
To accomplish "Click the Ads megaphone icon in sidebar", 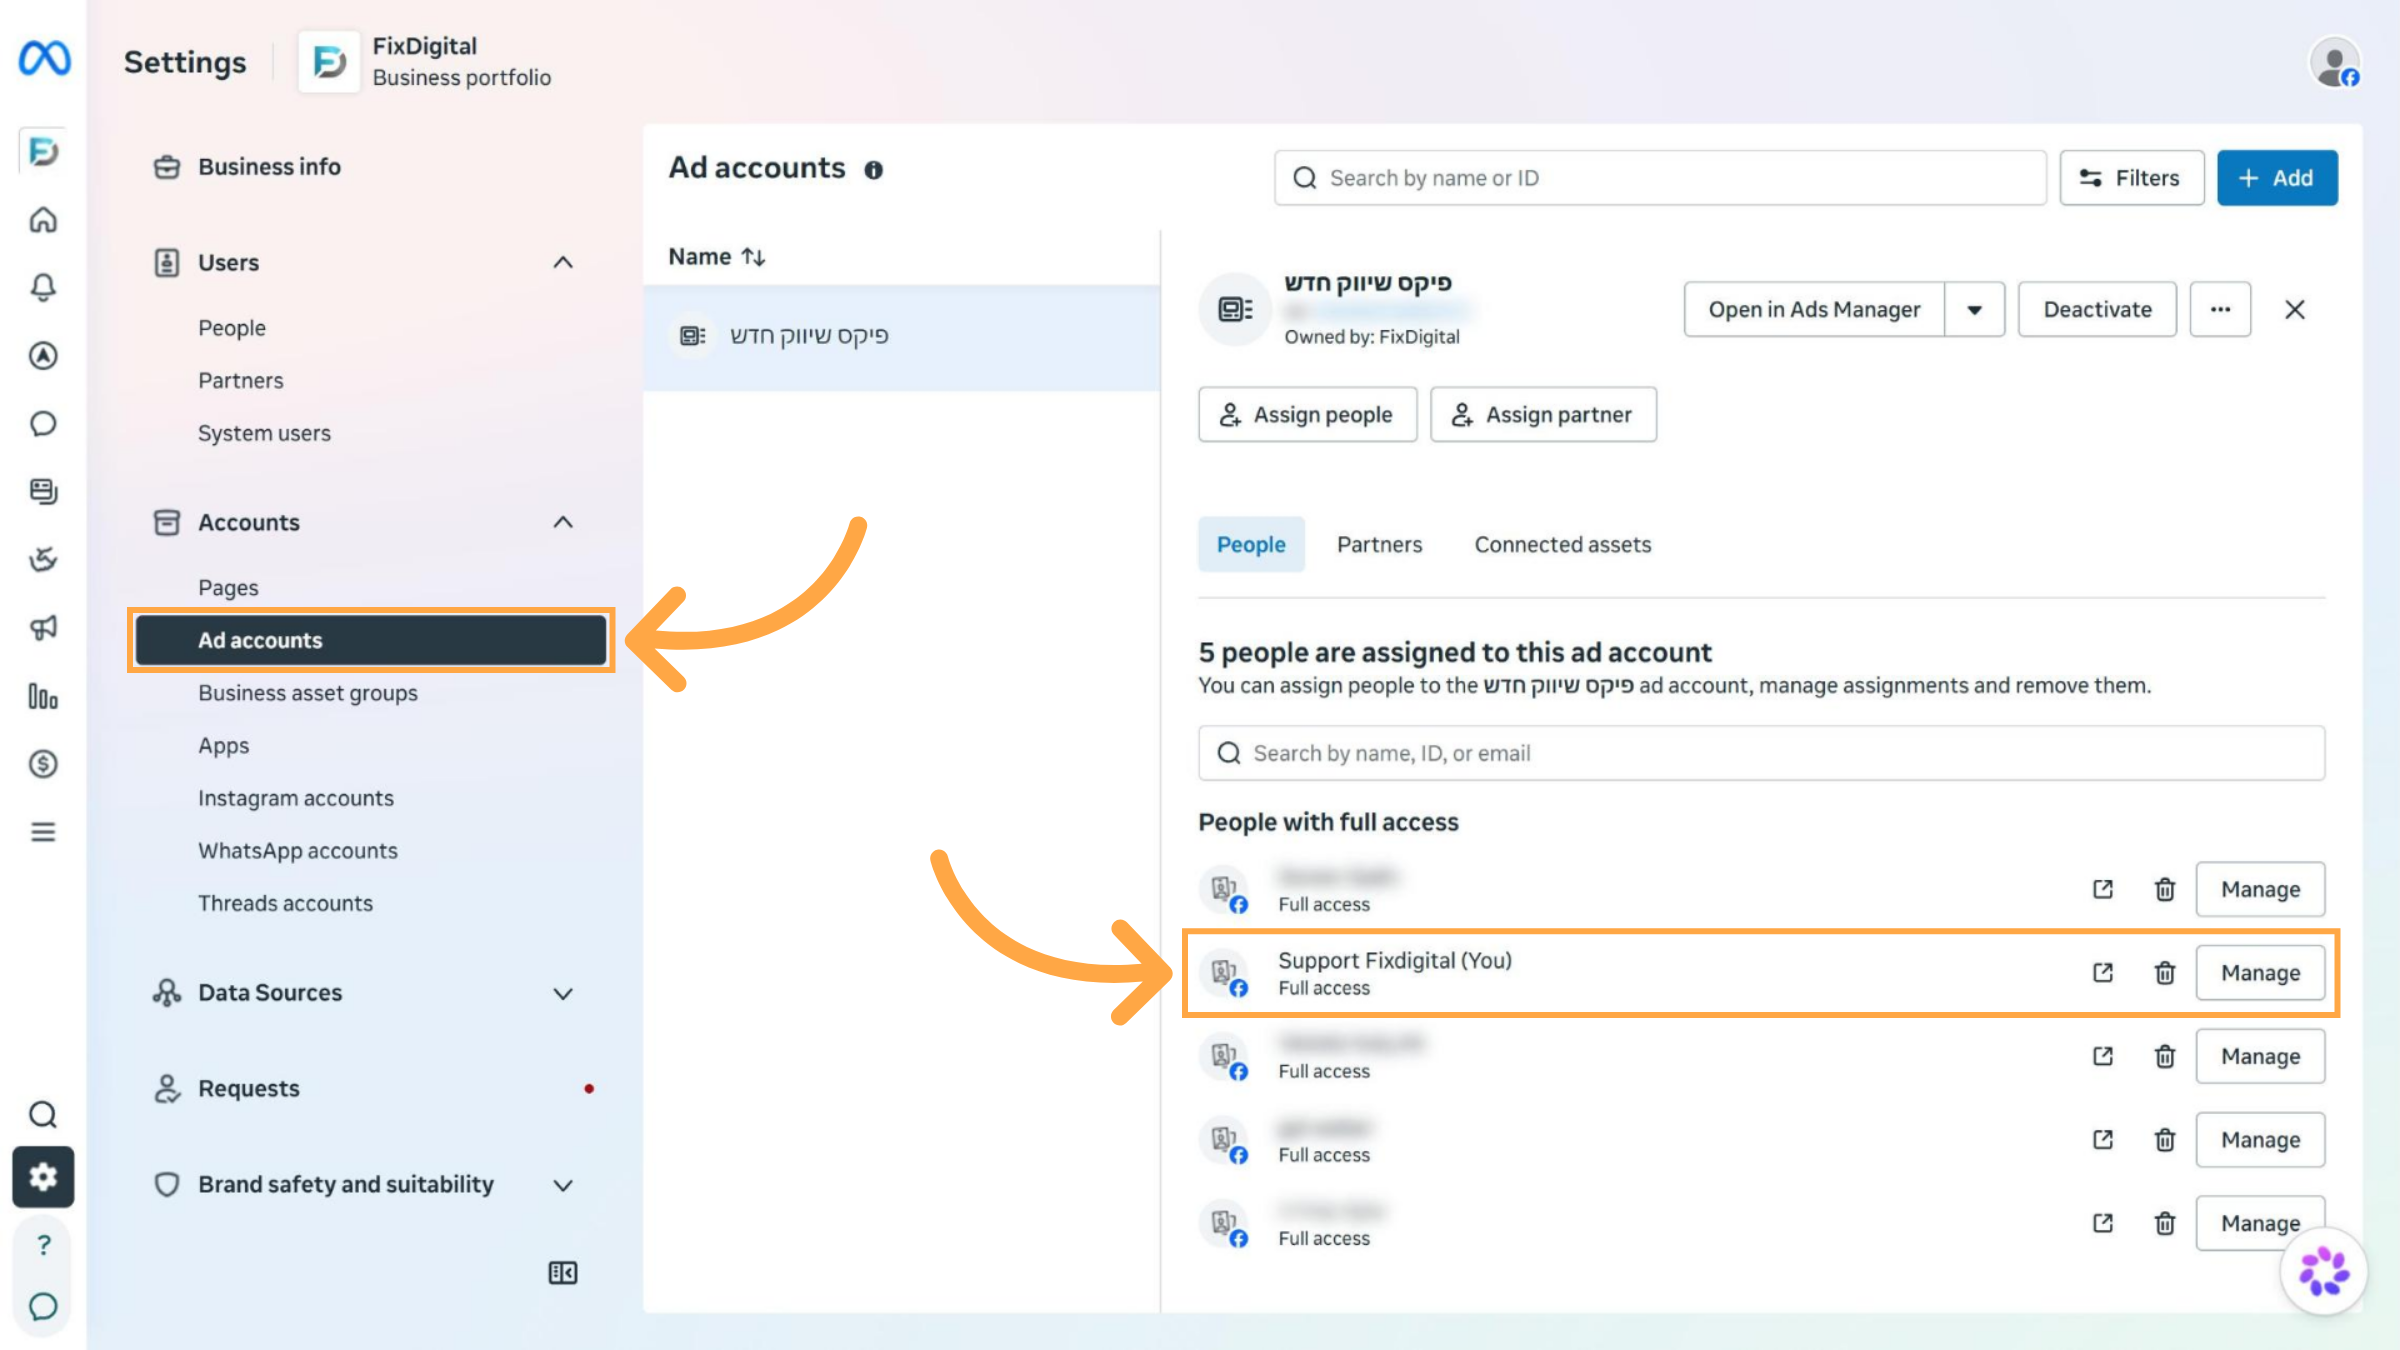I will [43, 627].
